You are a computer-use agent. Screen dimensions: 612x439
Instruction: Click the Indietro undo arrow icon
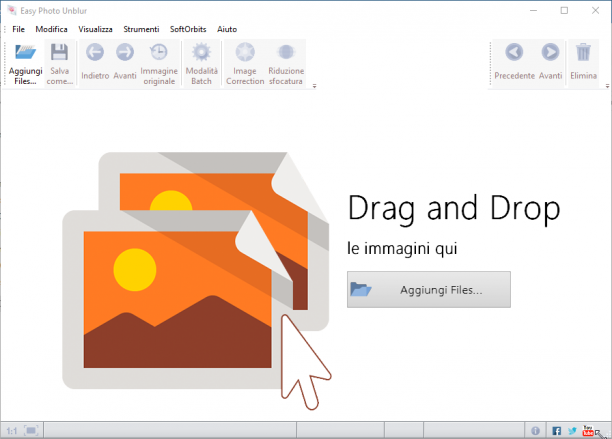[95, 52]
